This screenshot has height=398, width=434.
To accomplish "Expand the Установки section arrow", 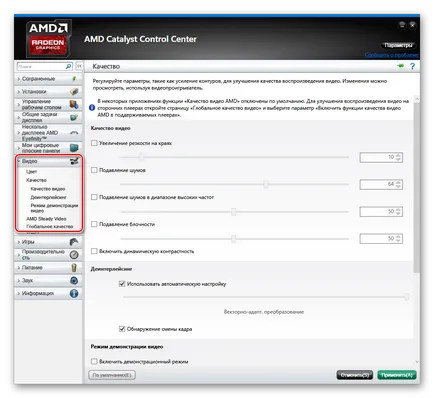I will click(19, 92).
